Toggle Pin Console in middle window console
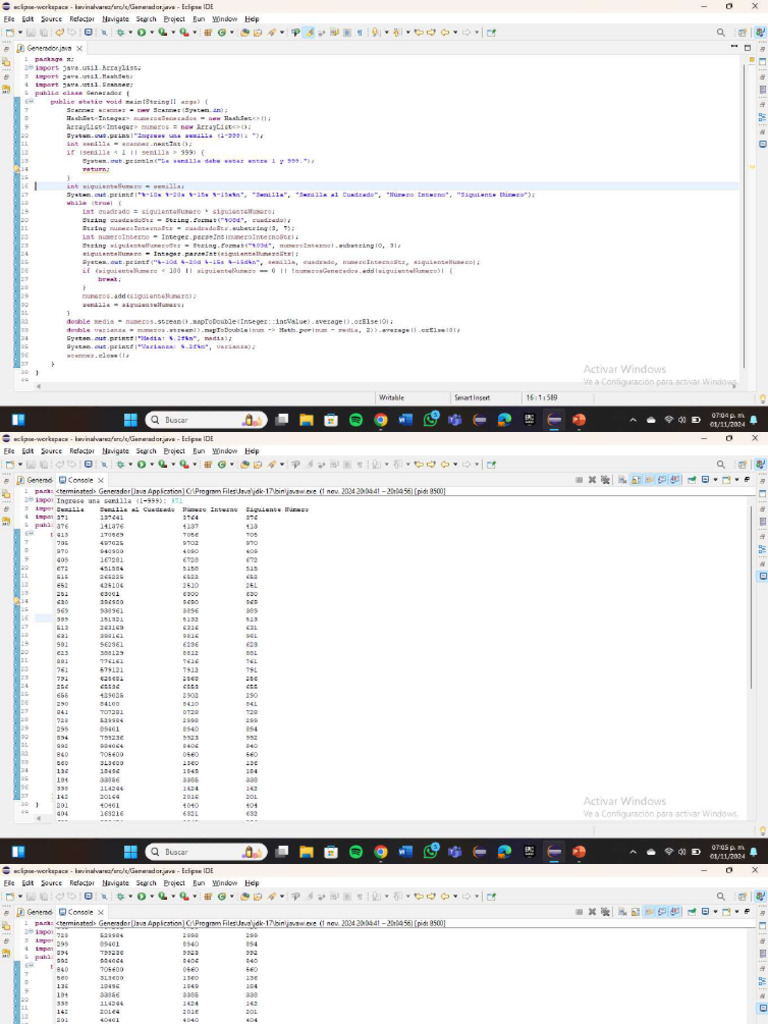Image resolution: width=768 pixels, height=1024 pixels. pos(690,480)
